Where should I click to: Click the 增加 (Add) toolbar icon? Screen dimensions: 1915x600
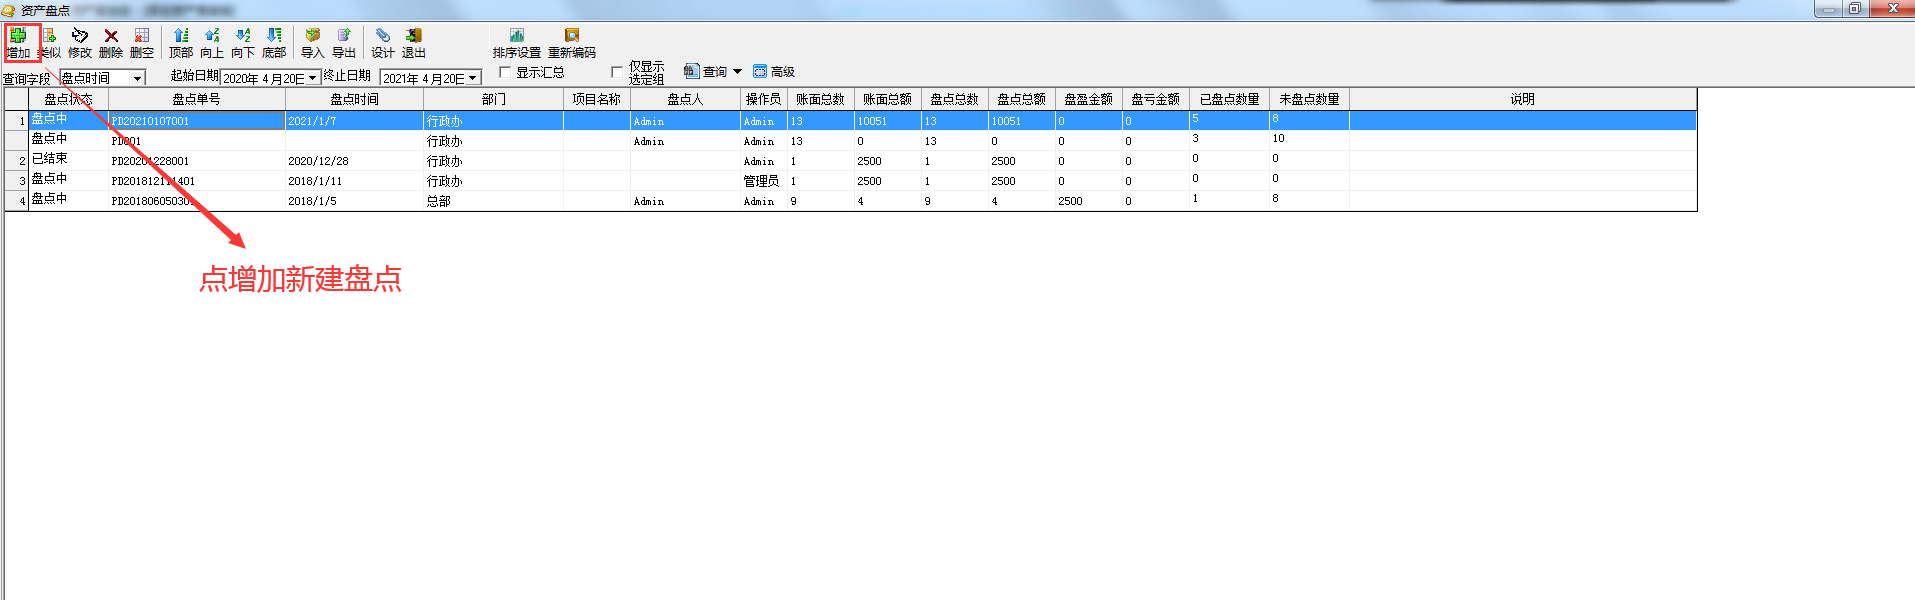coord(18,37)
